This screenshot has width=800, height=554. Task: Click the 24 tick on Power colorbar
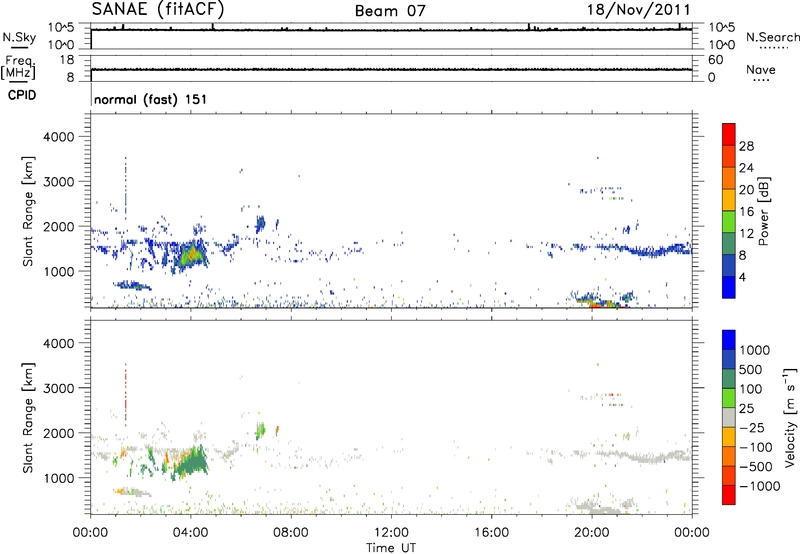tap(746, 168)
